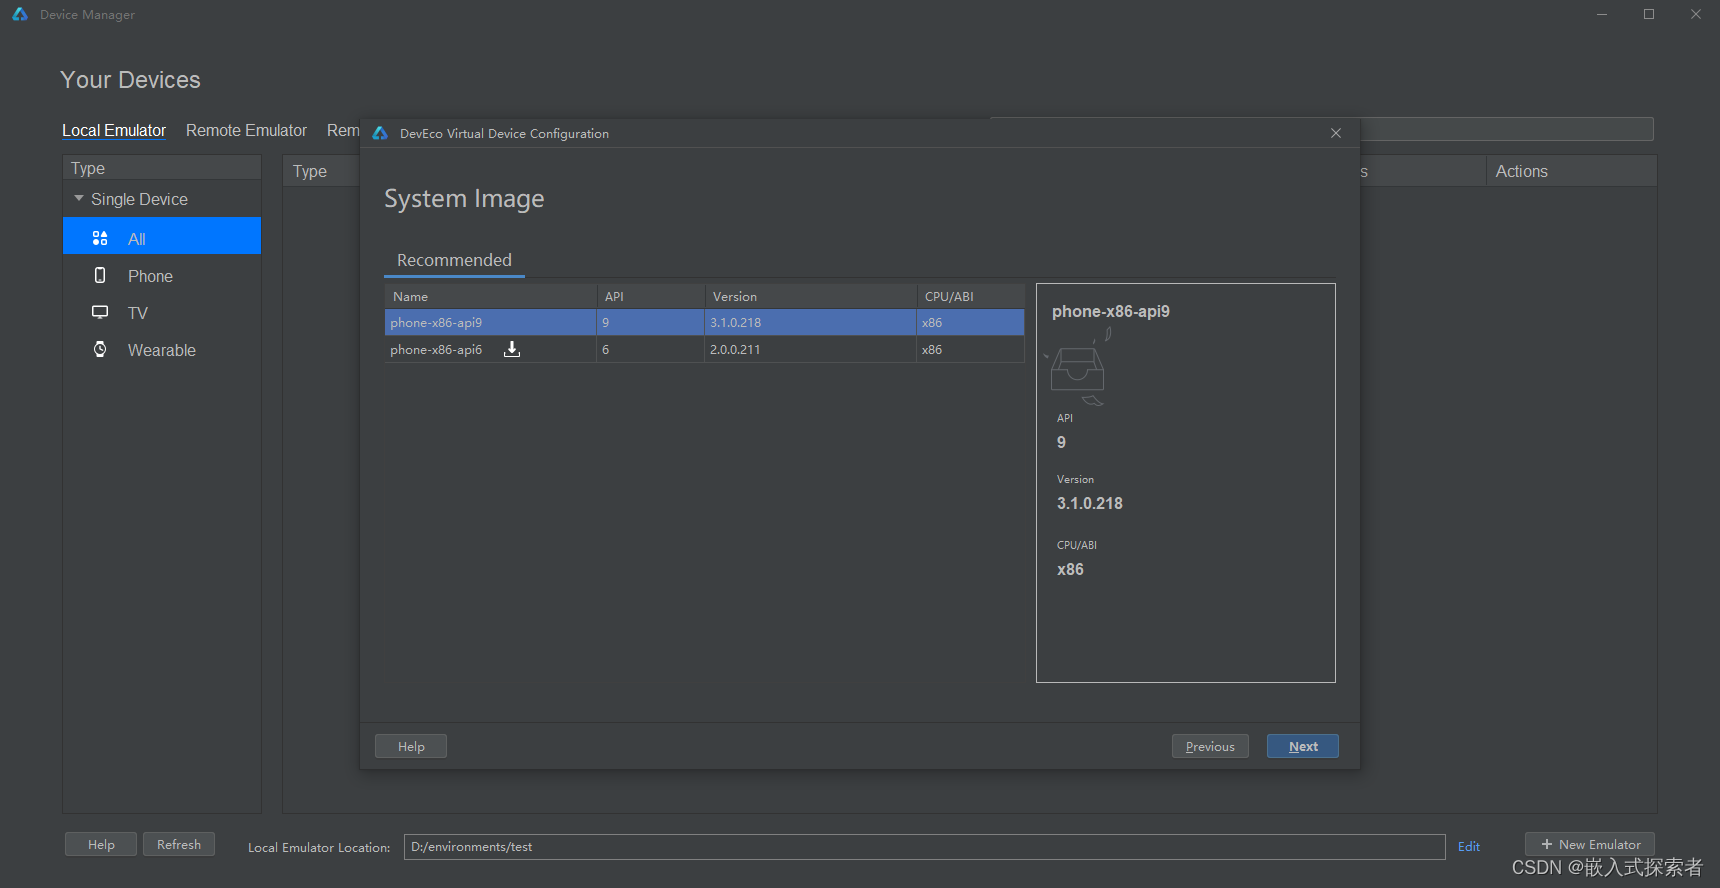Image resolution: width=1720 pixels, height=888 pixels.
Task: Collapse the Single Device tree group
Action: [x=79, y=199]
